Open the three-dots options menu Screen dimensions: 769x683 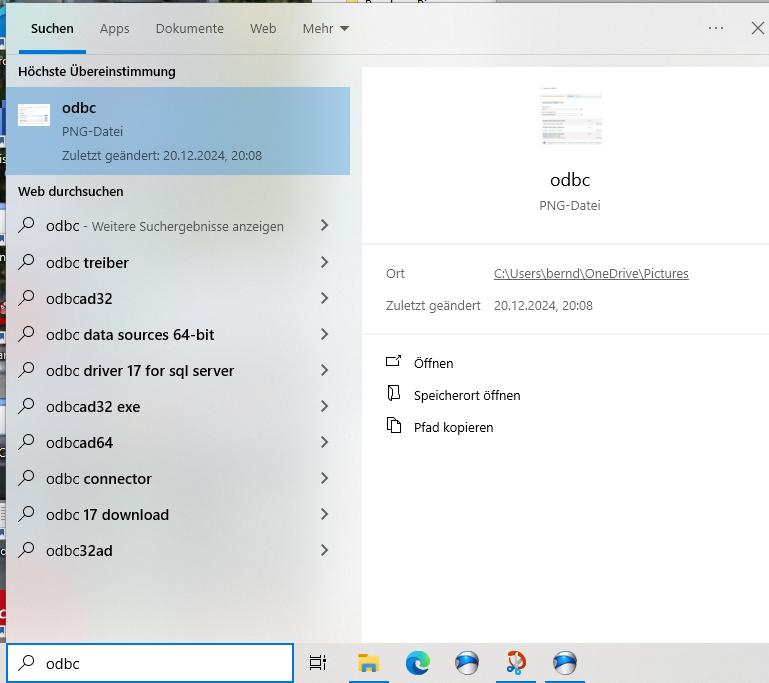click(716, 28)
